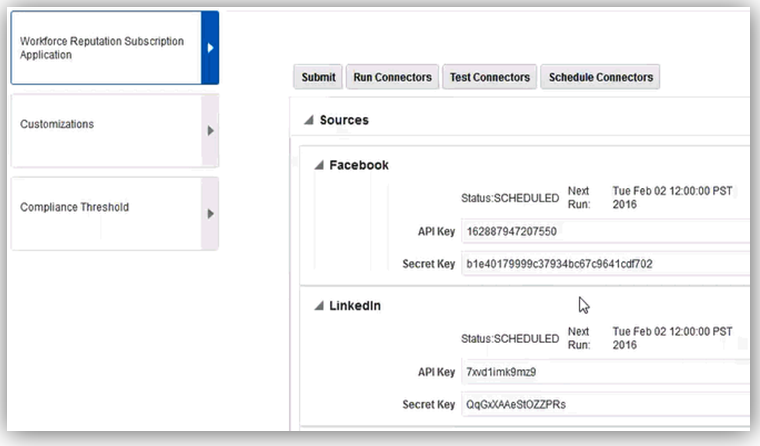
Task: Collapse the Facebook section triangle
Action: (318, 166)
